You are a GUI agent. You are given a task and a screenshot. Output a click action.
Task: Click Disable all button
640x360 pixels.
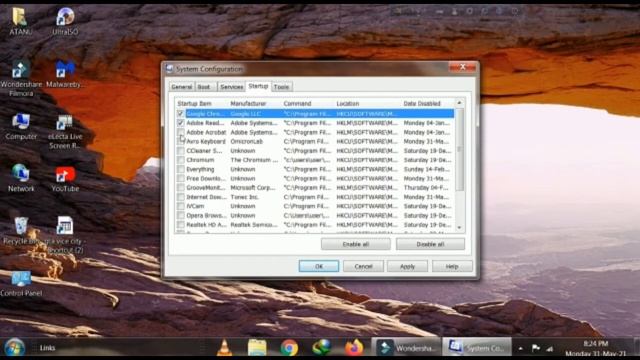tap(430, 244)
